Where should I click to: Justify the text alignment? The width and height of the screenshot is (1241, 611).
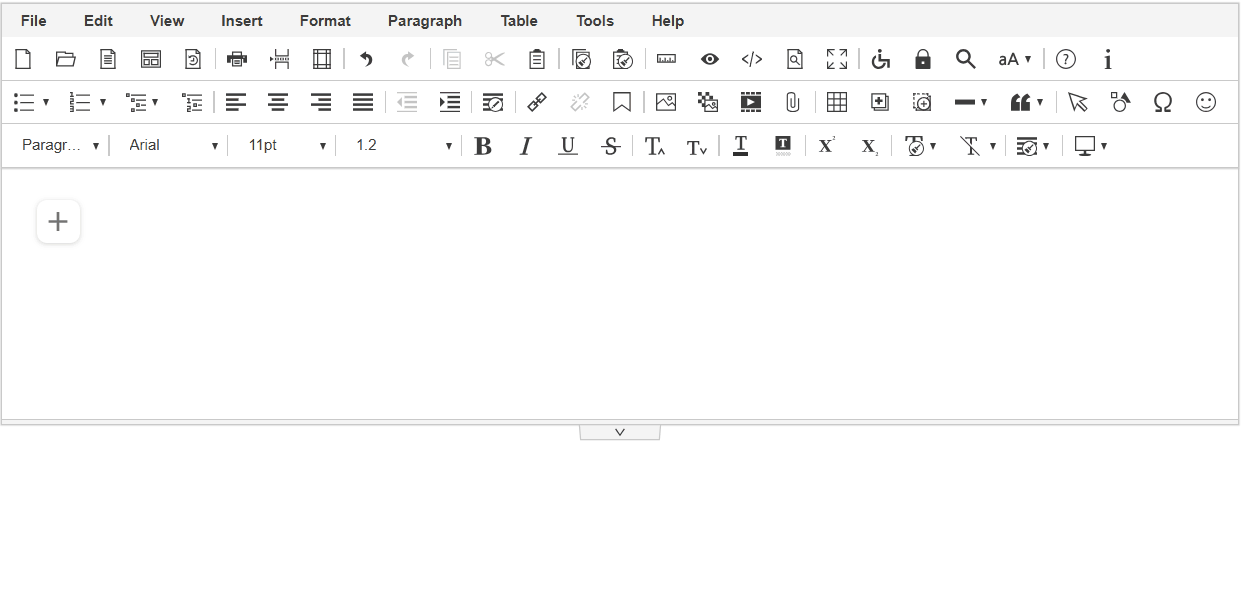[x=363, y=102]
